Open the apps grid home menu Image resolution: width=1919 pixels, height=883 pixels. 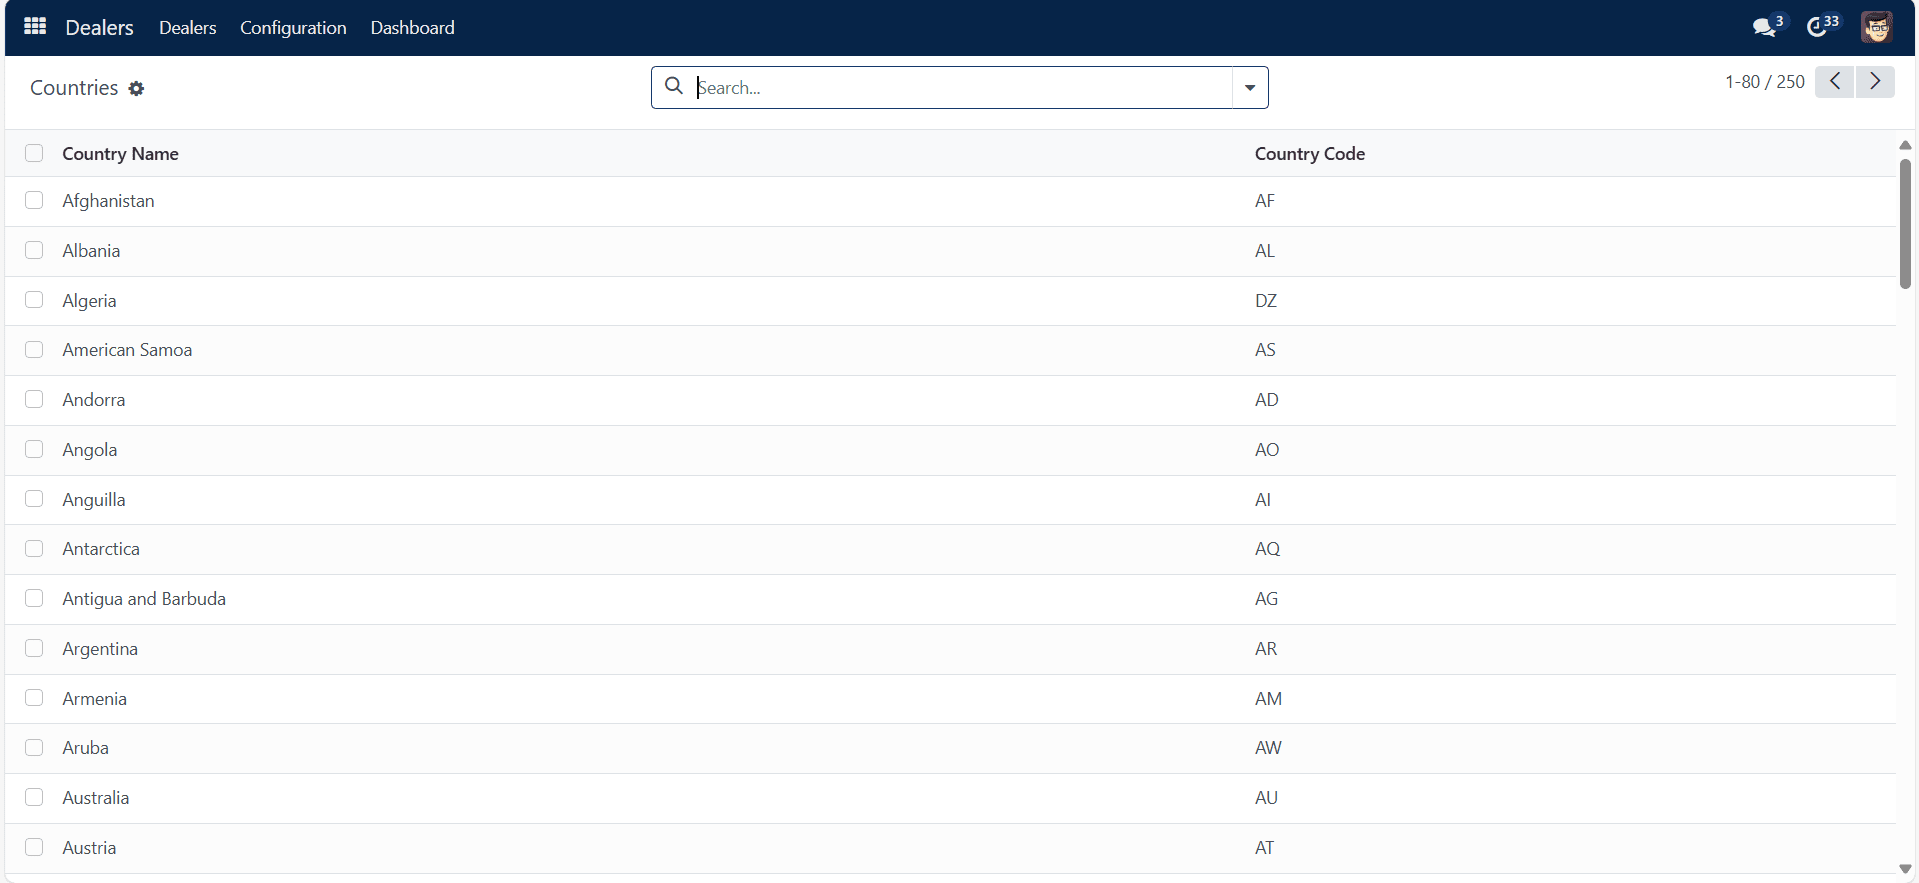coord(35,27)
